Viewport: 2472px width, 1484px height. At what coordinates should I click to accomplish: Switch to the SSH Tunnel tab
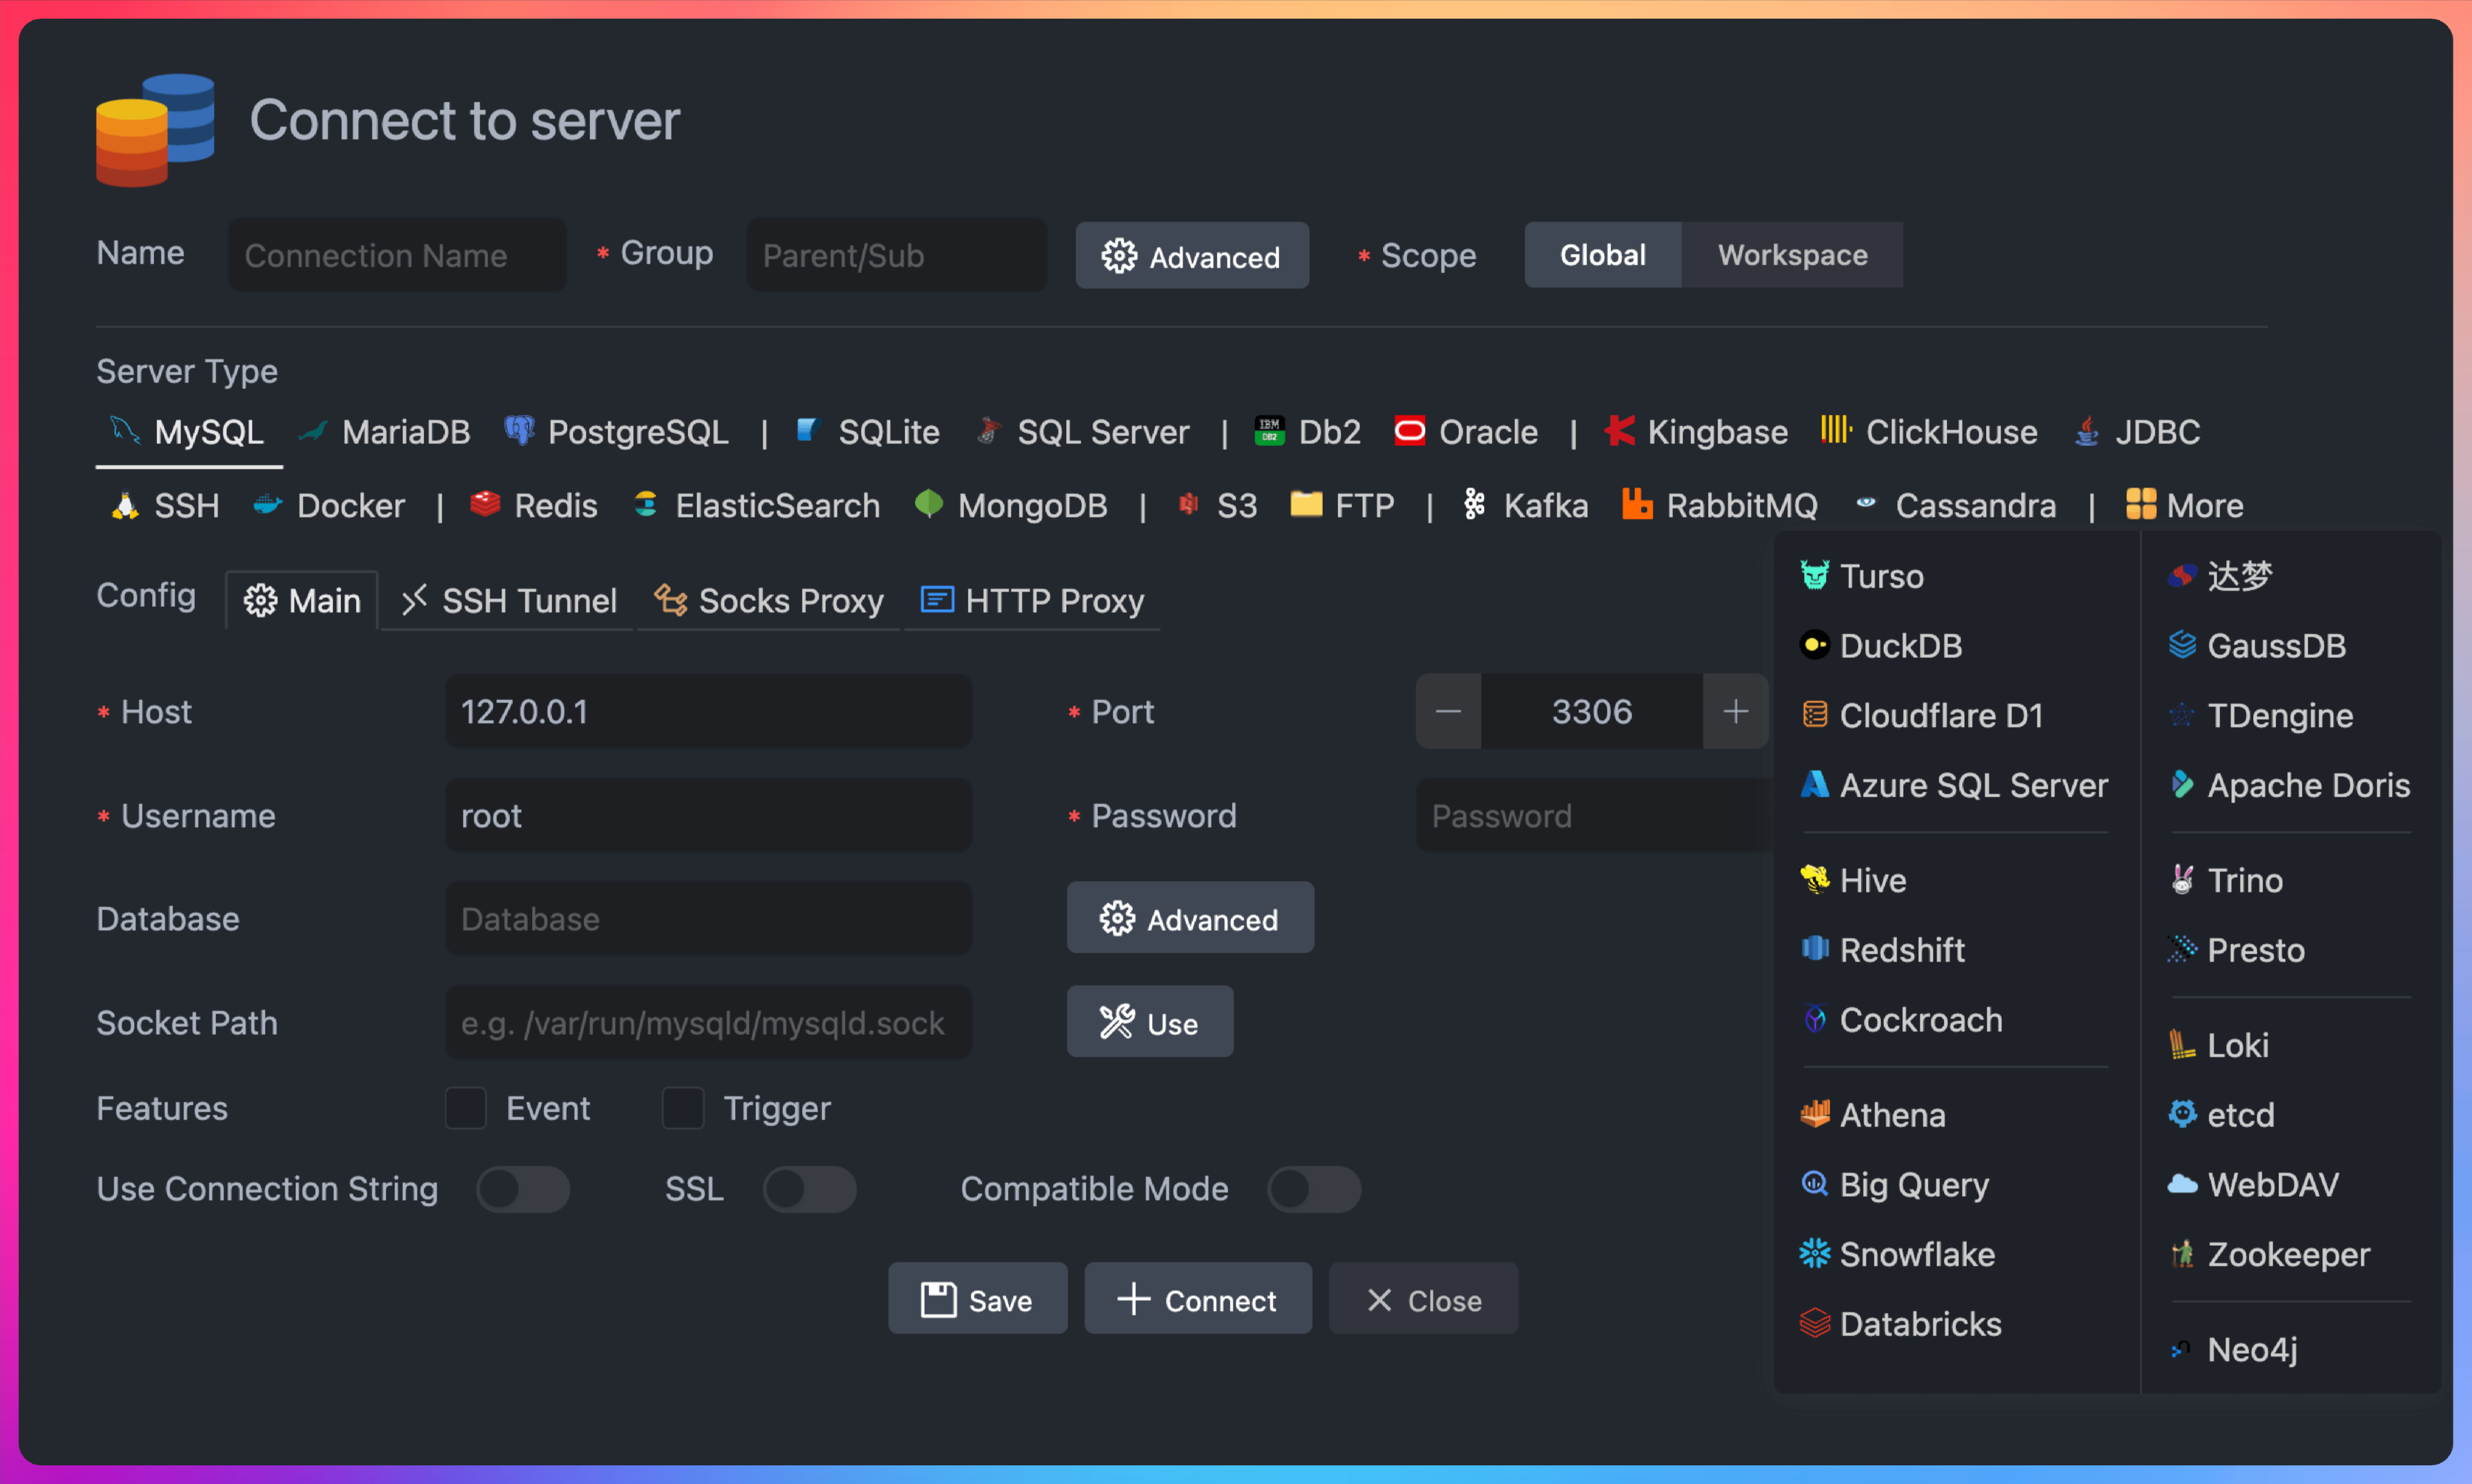point(509,601)
